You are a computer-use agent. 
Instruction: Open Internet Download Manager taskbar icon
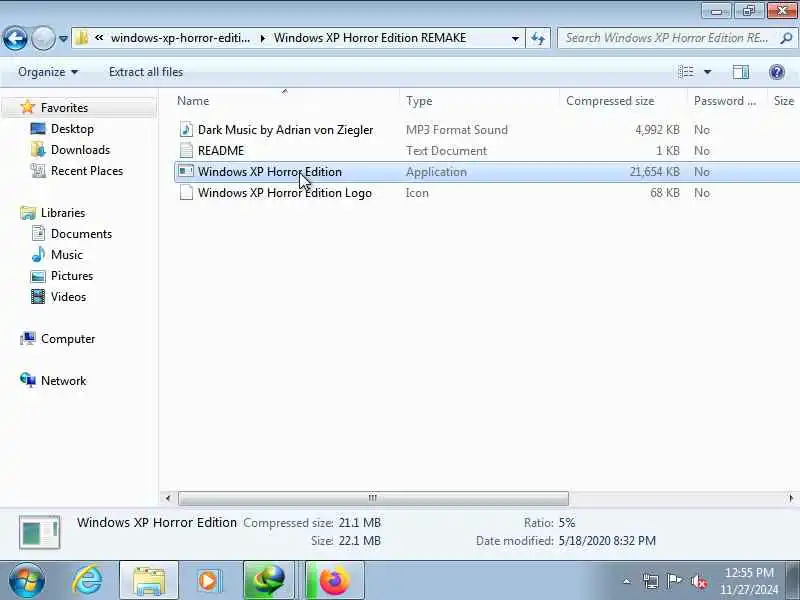coord(269,581)
